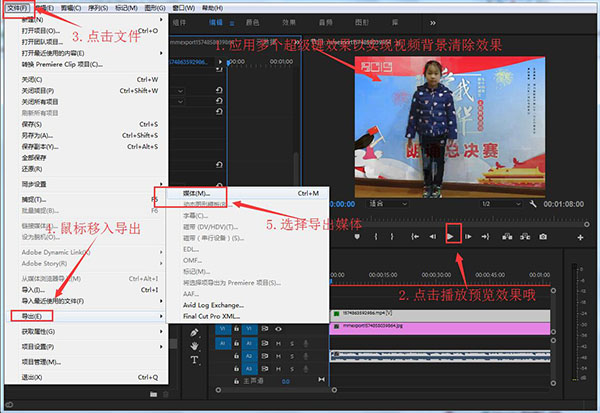Toggle sync lock on video track V1
600x413 pixels.
(264, 329)
